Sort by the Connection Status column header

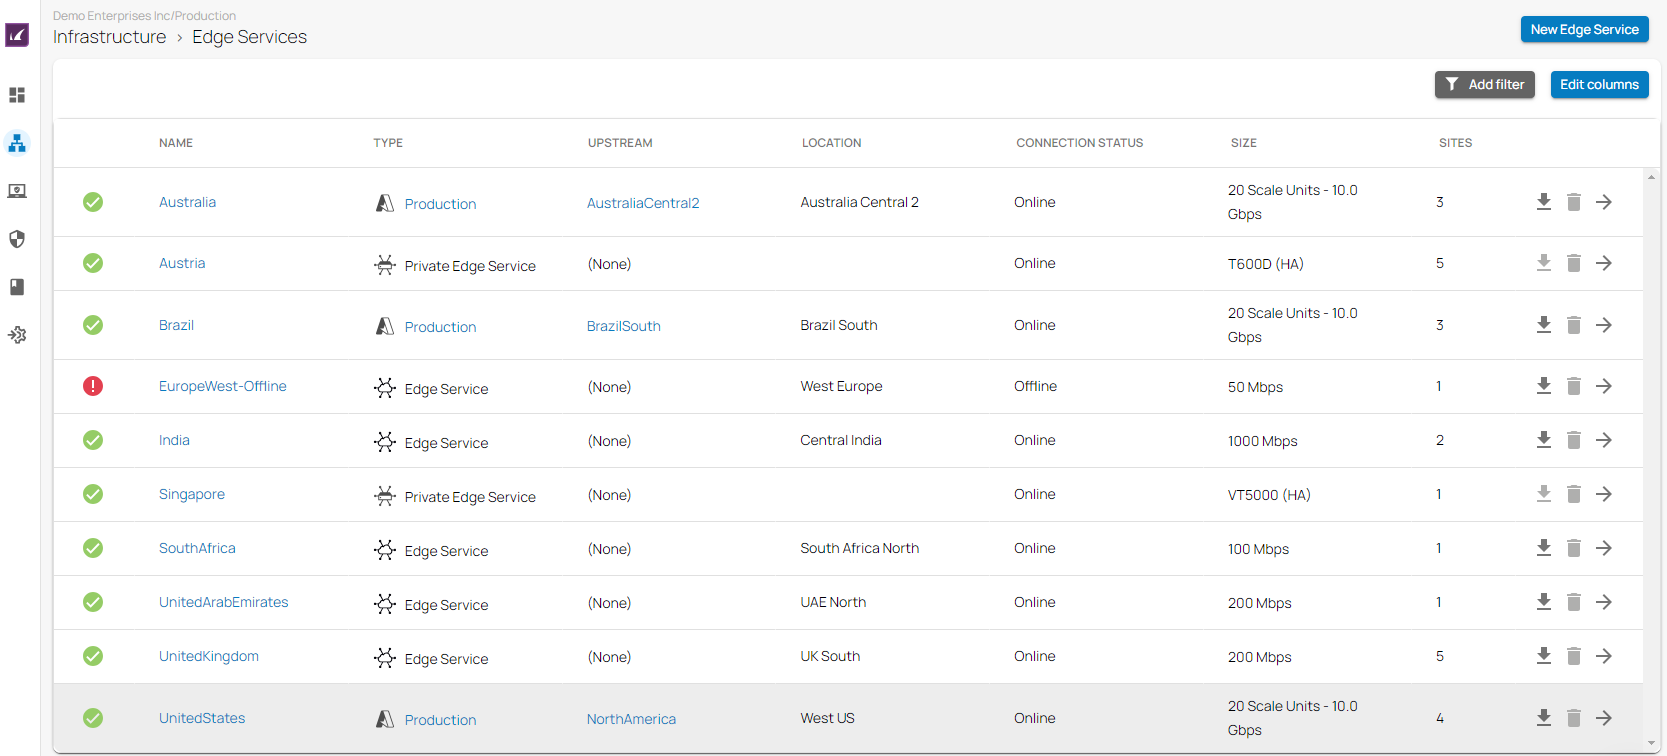click(1079, 143)
